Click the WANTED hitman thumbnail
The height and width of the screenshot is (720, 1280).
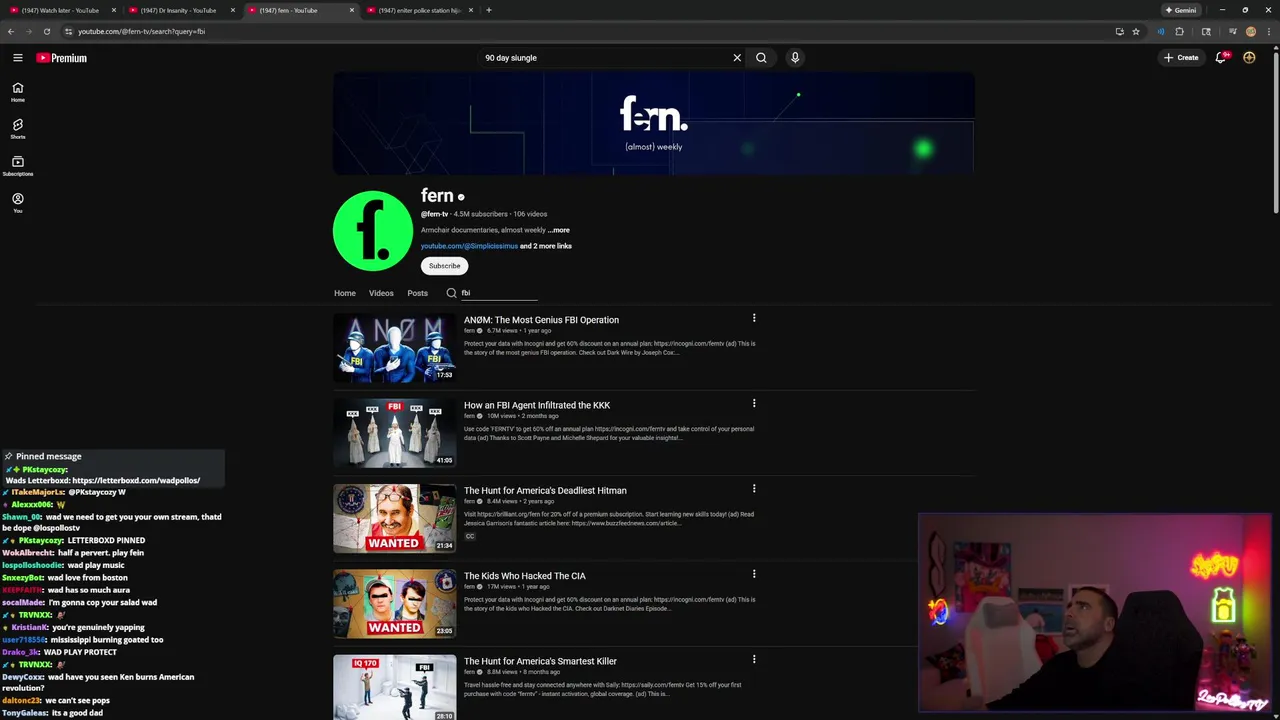point(394,518)
